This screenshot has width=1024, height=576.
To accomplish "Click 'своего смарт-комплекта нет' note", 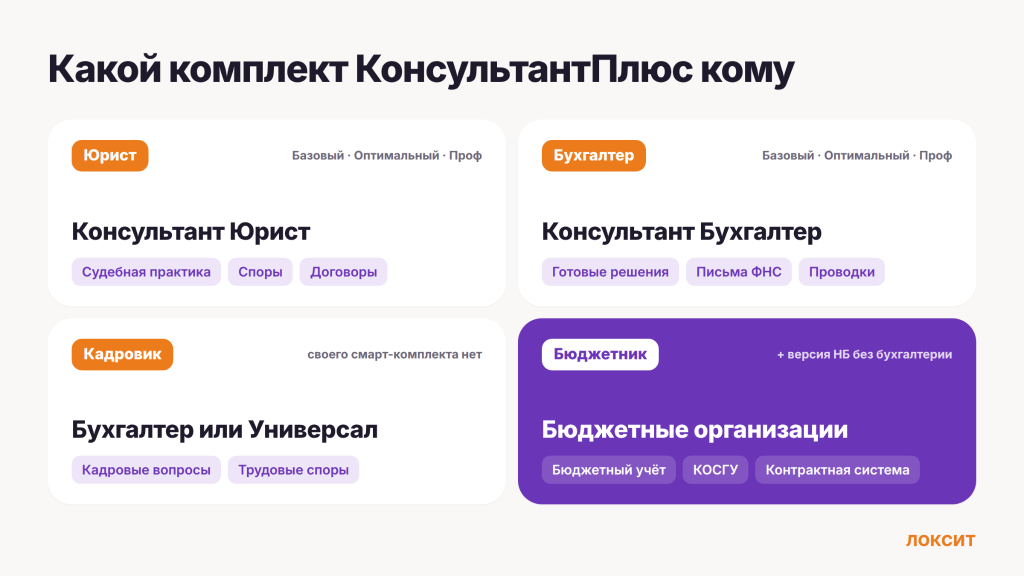I will 394,354.
